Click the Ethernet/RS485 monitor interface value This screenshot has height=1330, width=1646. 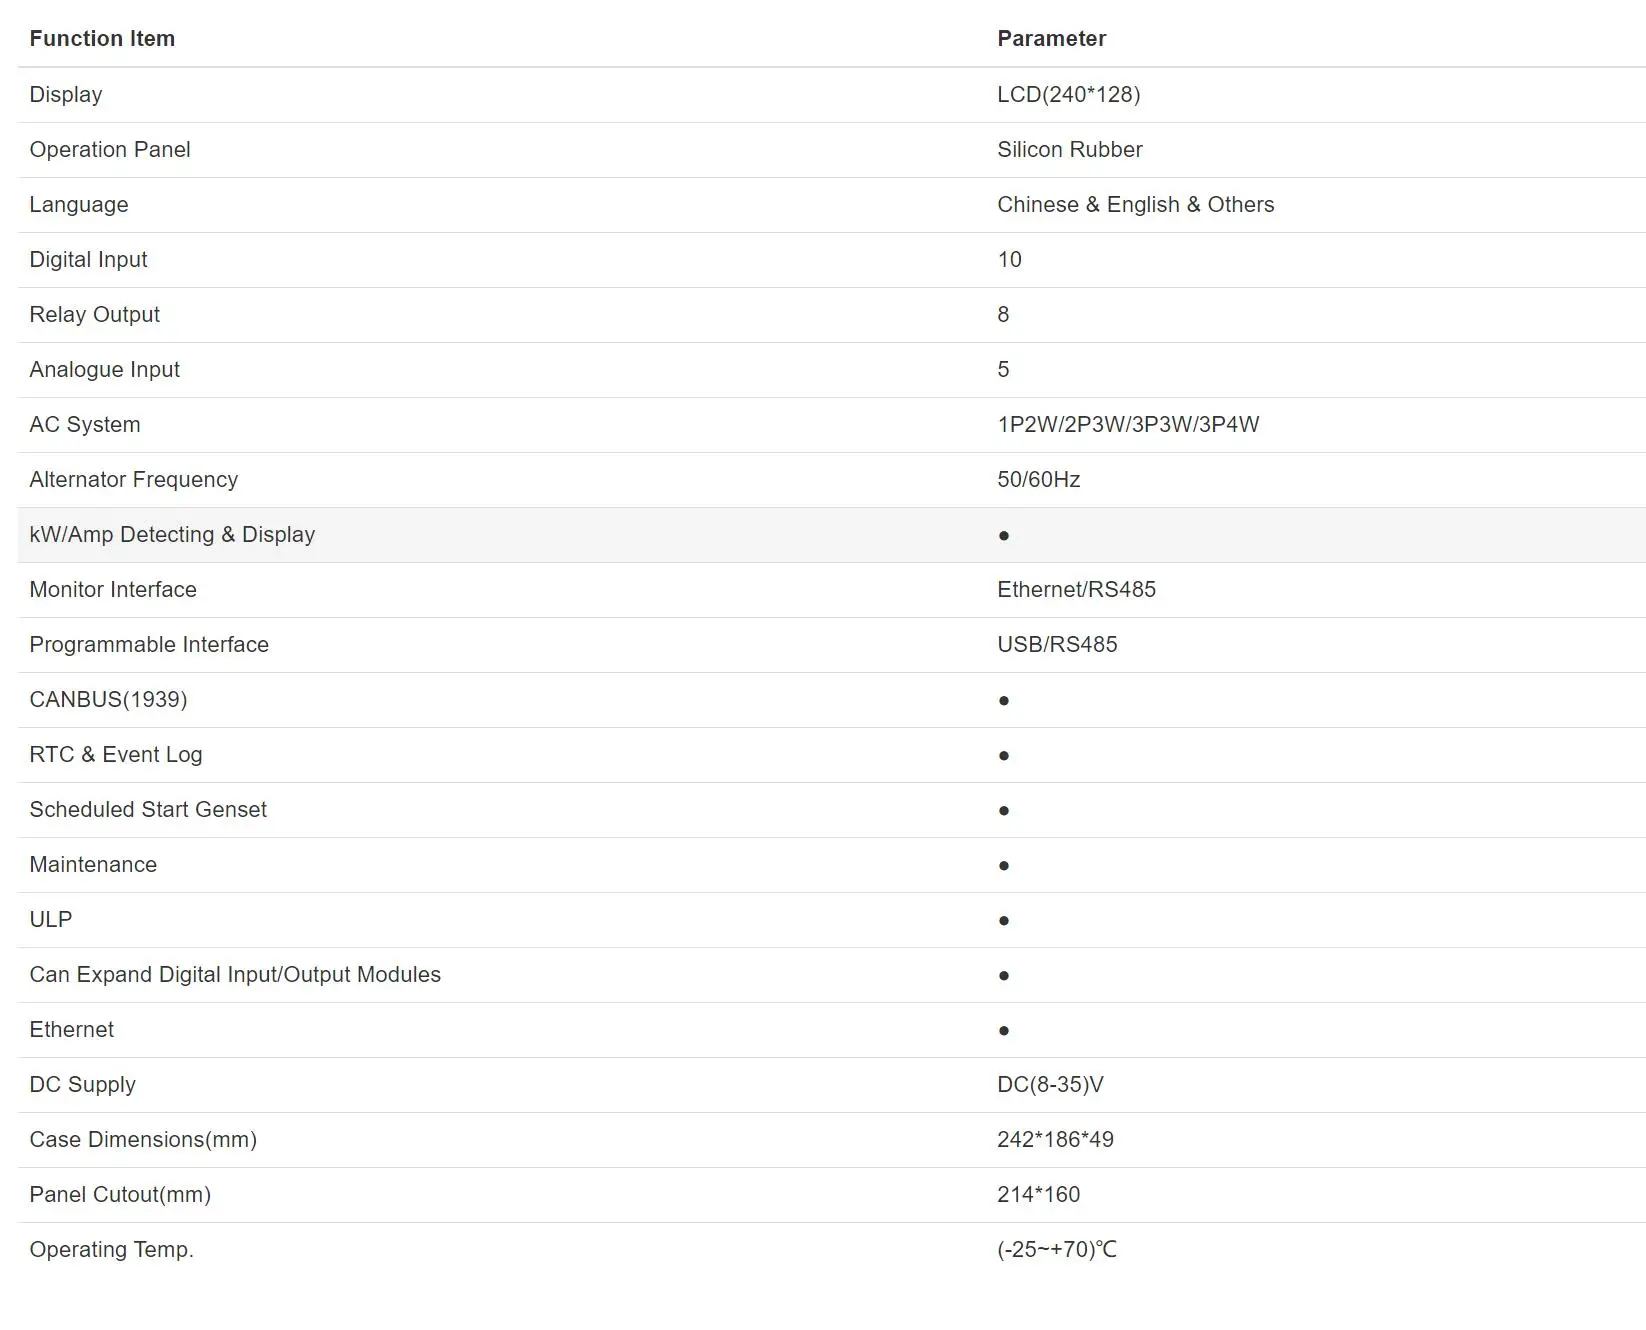[x=1076, y=590]
